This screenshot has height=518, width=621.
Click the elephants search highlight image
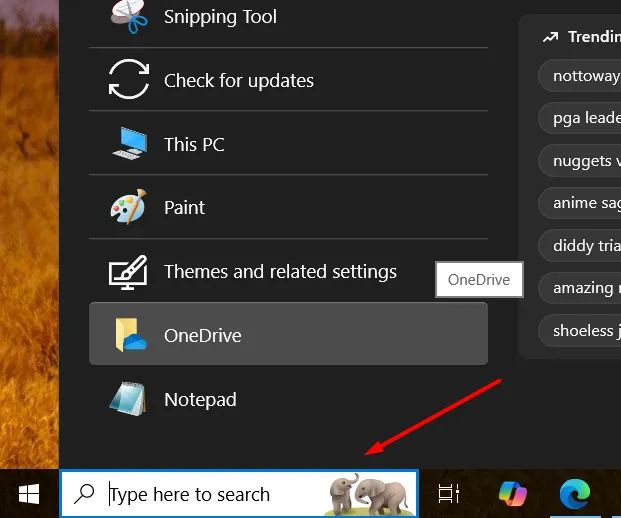(x=369, y=495)
